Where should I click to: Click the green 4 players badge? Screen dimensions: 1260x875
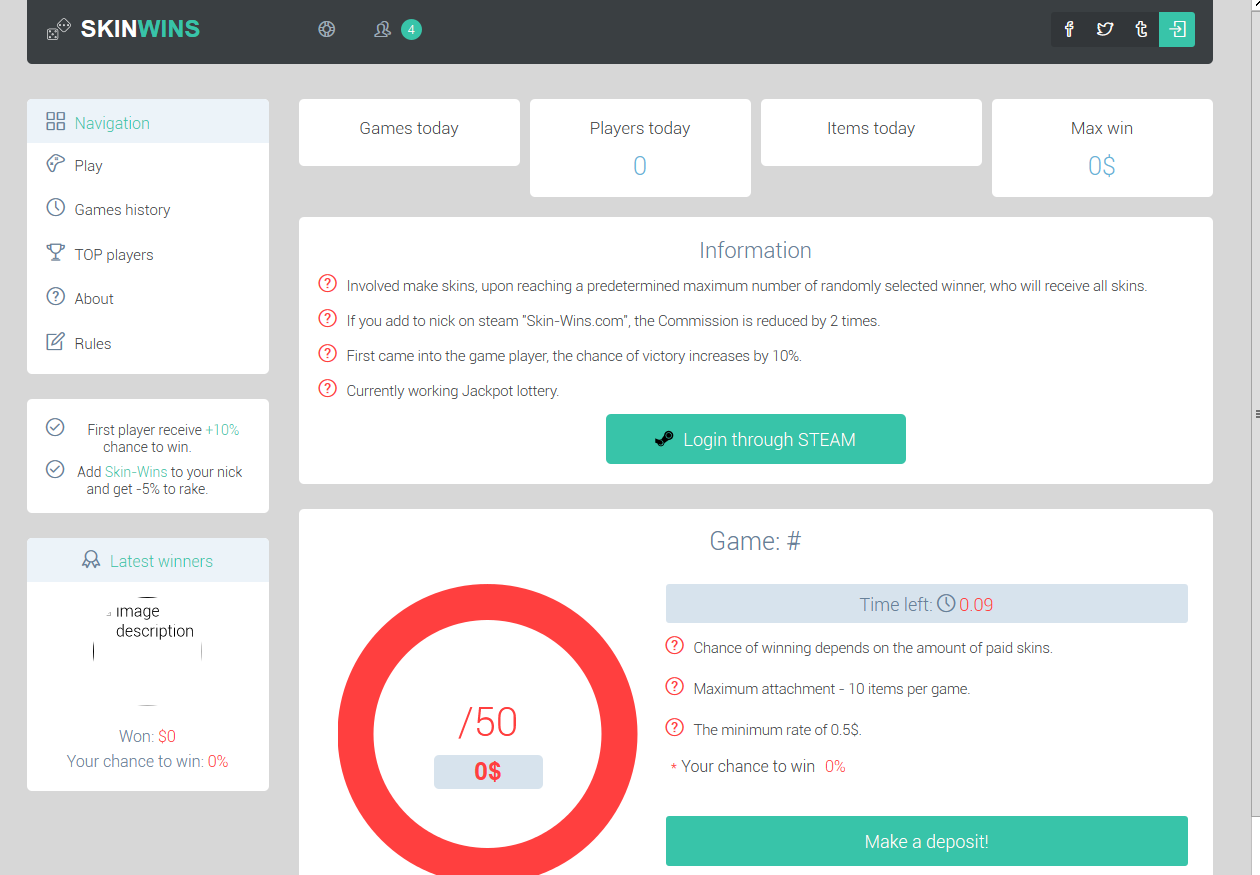[x=411, y=29]
